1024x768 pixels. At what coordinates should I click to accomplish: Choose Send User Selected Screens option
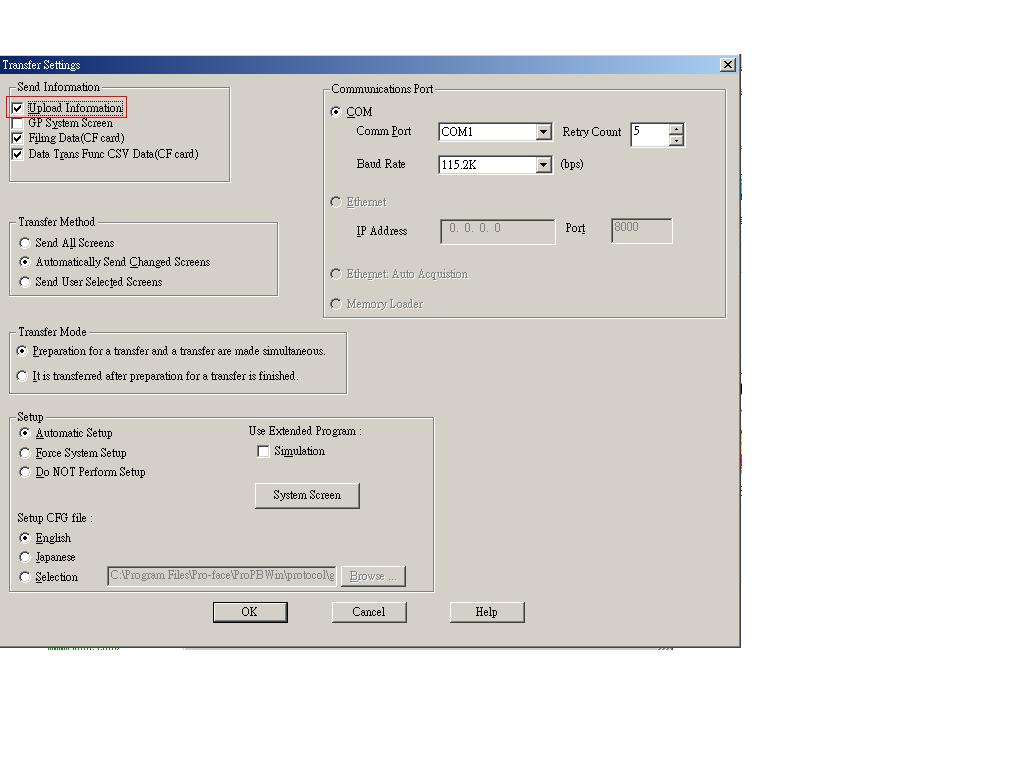tap(25, 282)
